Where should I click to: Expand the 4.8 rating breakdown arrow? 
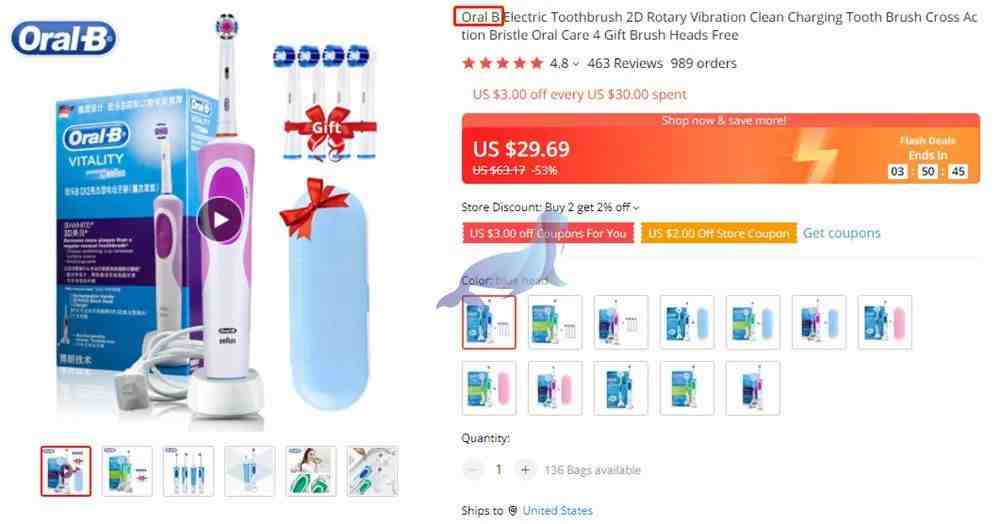[576, 64]
